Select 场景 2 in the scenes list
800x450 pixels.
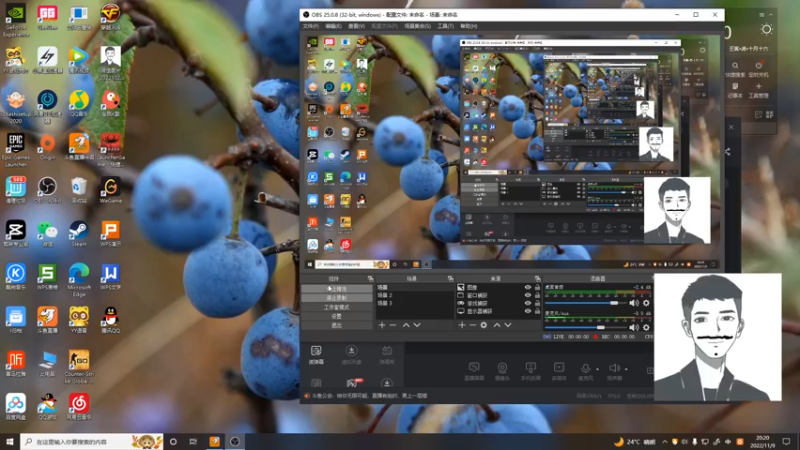coord(414,295)
